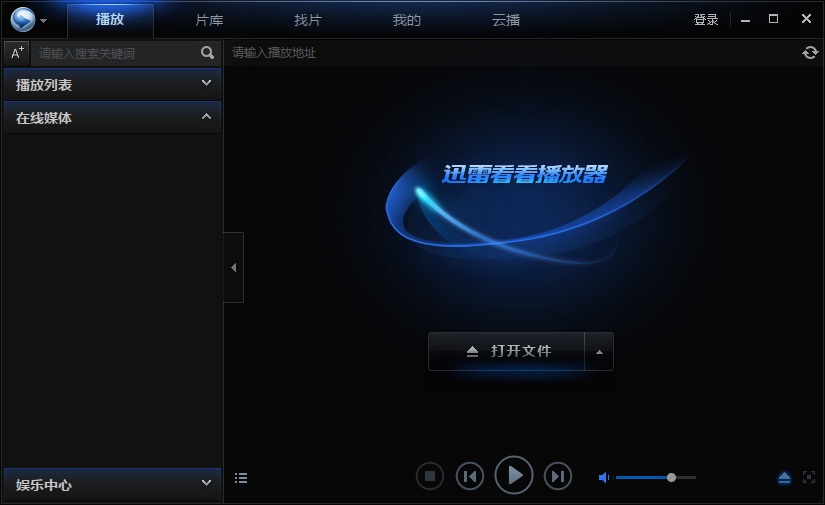This screenshot has height=505, width=825.
Task: Switch to the 片库 tab
Action: point(209,20)
